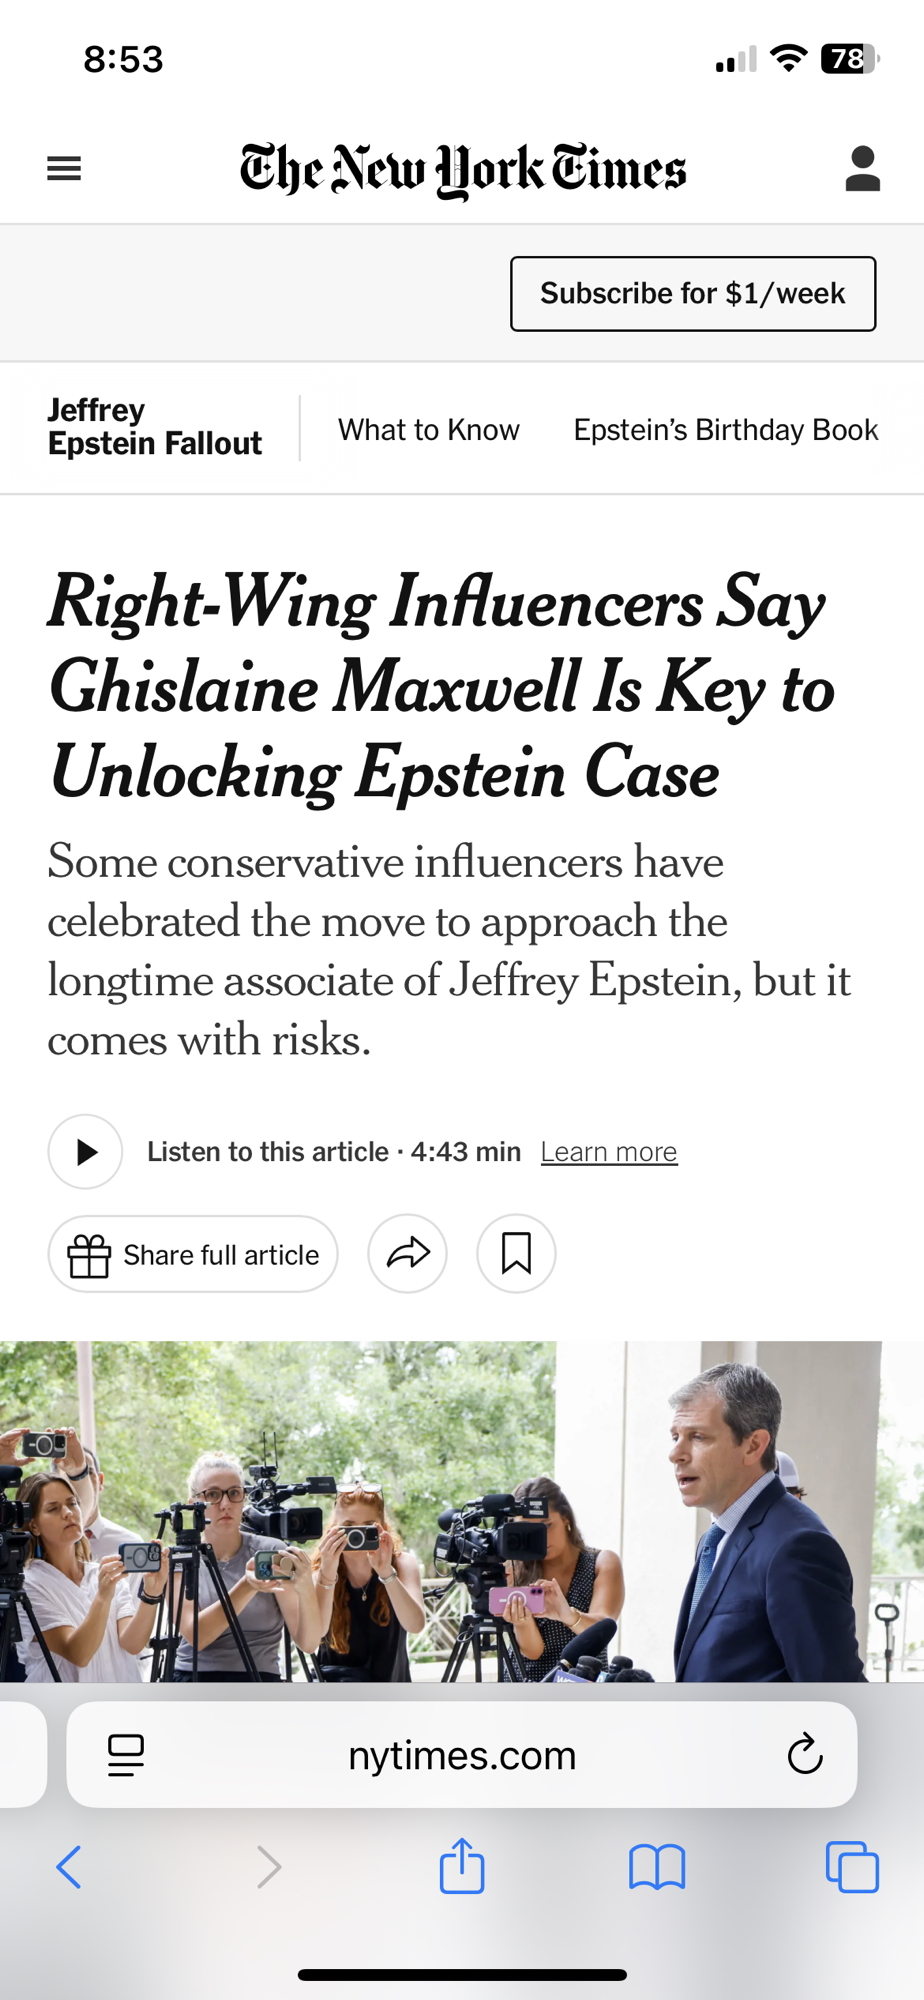Go back to previous page
Image resolution: width=924 pixels, height=2000 pixels.
(69, 1867)
